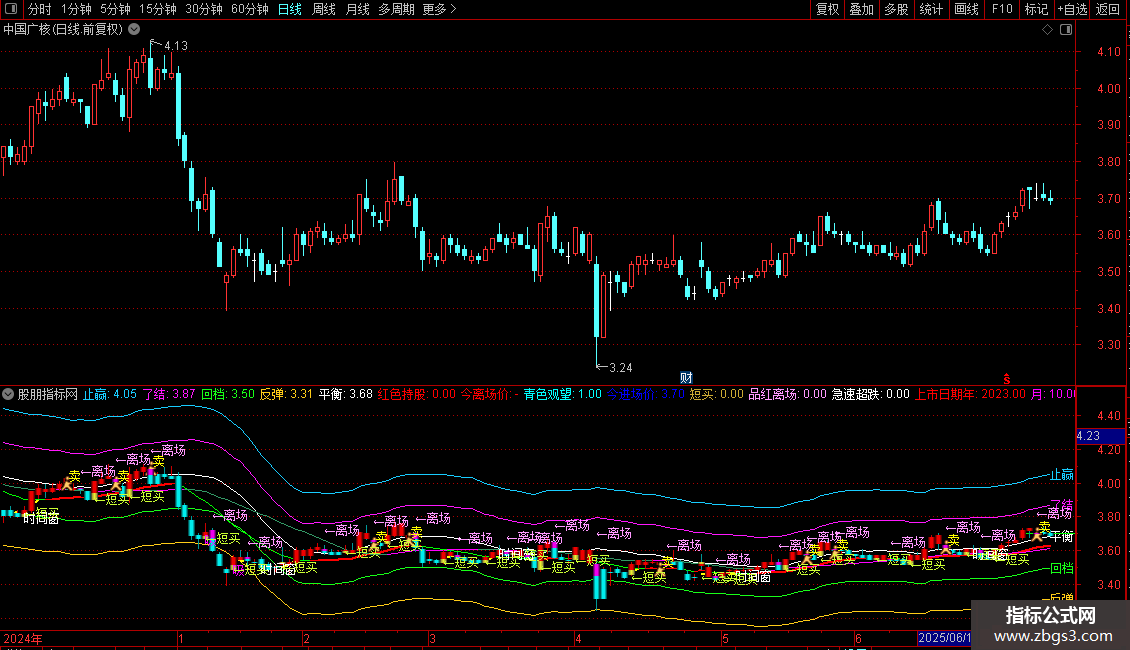1130x650 pixels.
Task: Click the 2025/06 date marker on timeline
Action: click(944, 638)
